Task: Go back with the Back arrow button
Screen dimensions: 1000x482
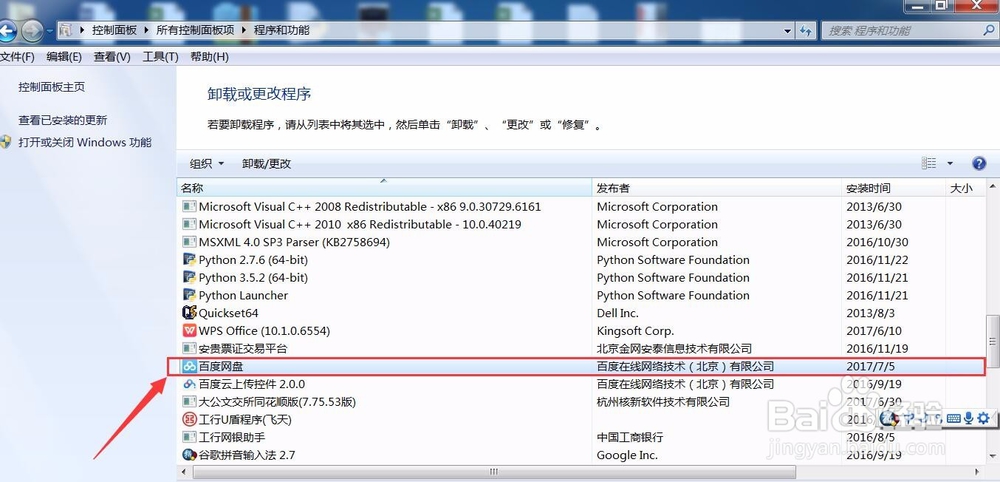Action: tap(6, 30)
